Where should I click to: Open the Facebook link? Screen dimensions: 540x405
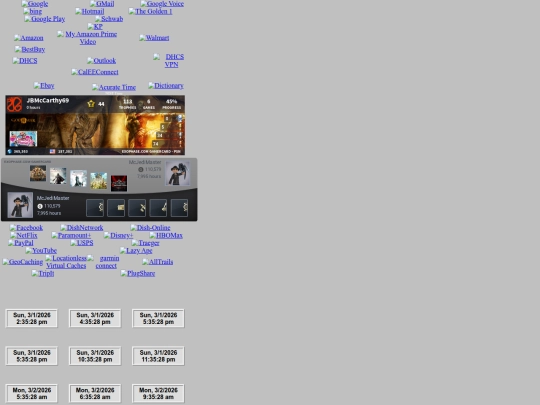27,228
